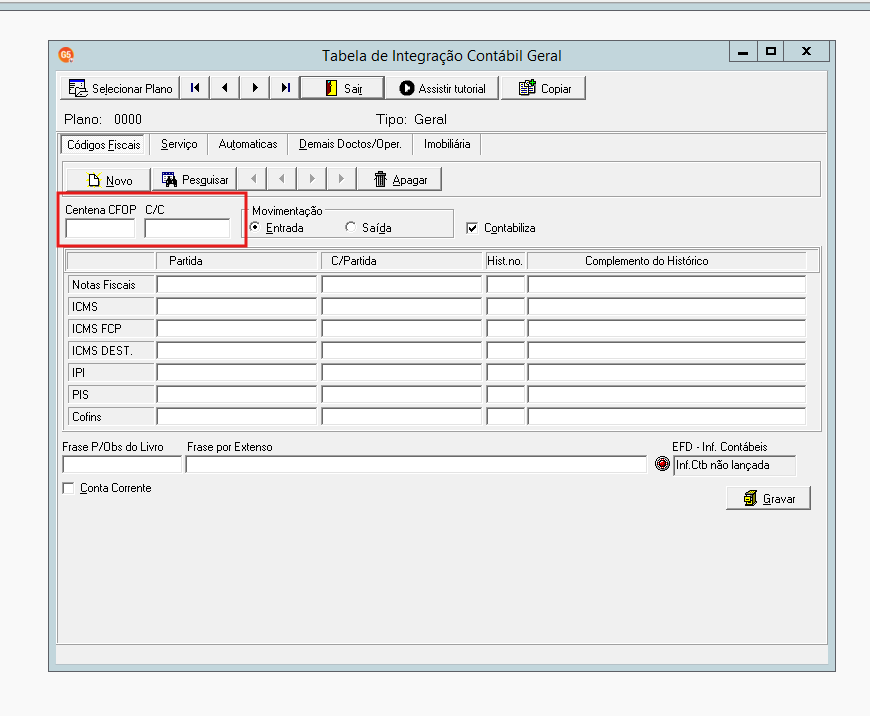The image size is (870, 716).
Task: Switch to the Códigos Fiscais tab
Action: click(104, 145)
